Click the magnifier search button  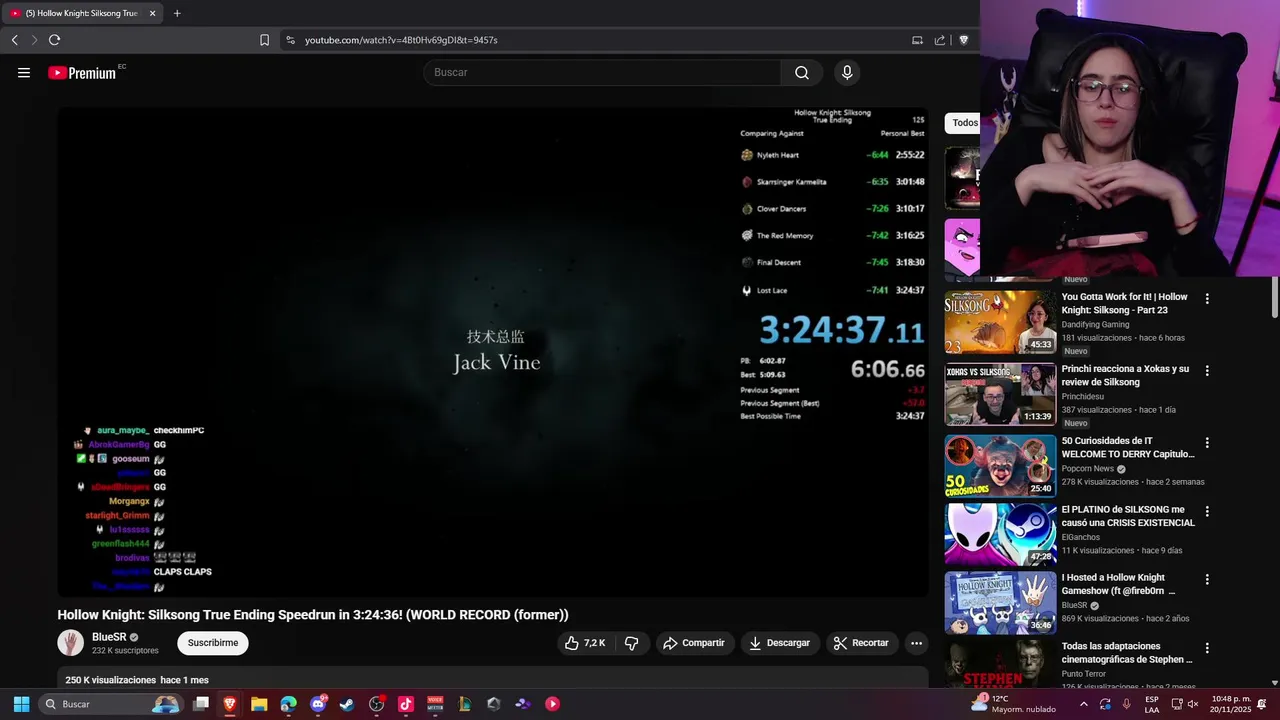click(x=802, y=72)
